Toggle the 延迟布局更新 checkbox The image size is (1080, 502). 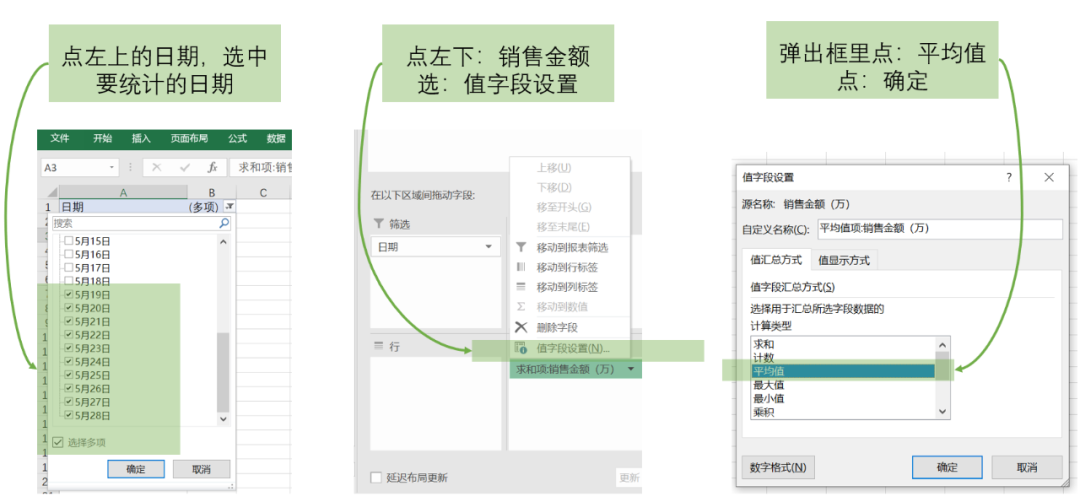pos(376,477)
